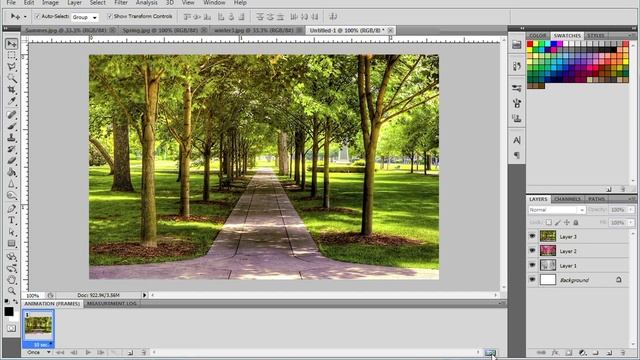Viewport: 640px width, 360px height.
Task: Select the Path Selection tool
Action: pos(11,232)
